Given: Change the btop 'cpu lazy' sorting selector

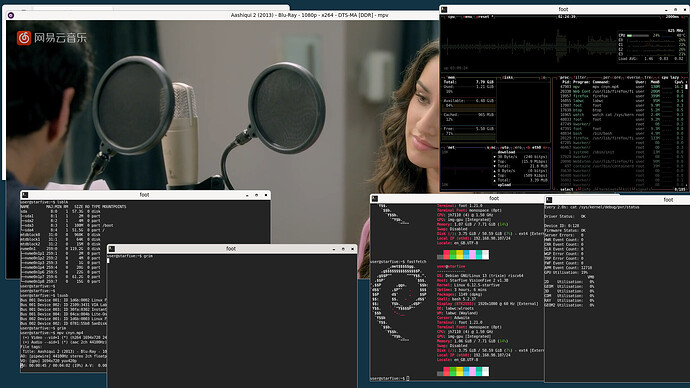Looking at the screenshot, I should [x=671, y=77].
